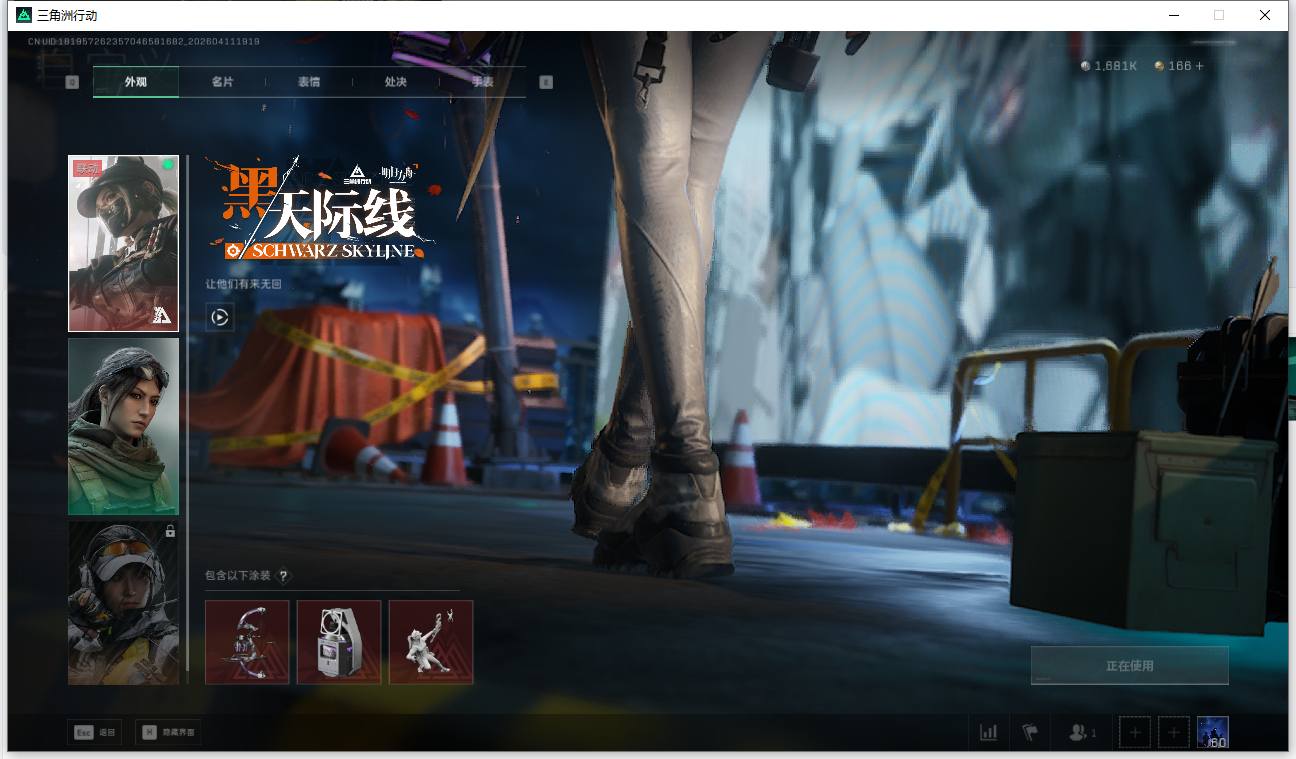Click the H 隐藏界面 button
The height and width of the screenshot is (759, 1296).
coord(167,733)
